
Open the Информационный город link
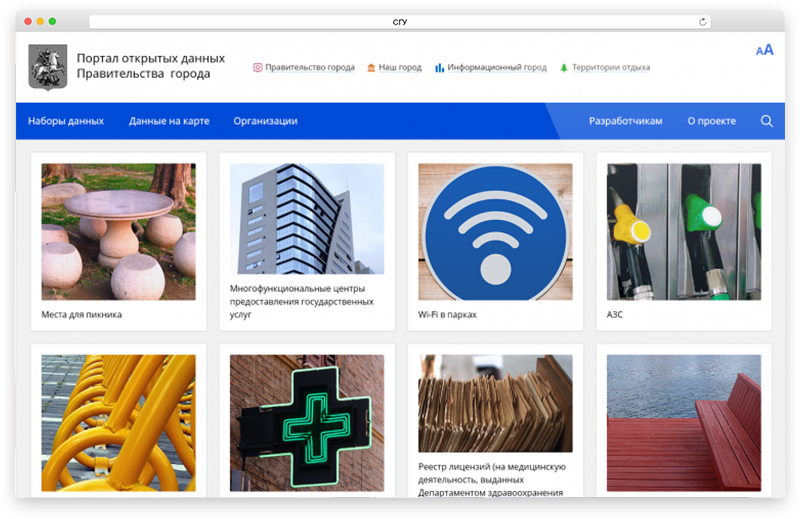(x=497, y=67)
